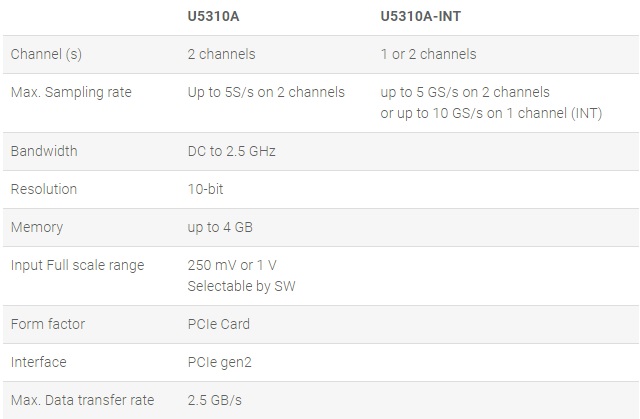Click 'up to 10 GS/s on 1 channel' line
Image resolution: width=640 pixels, height=419 pixels.
(491, 112)
